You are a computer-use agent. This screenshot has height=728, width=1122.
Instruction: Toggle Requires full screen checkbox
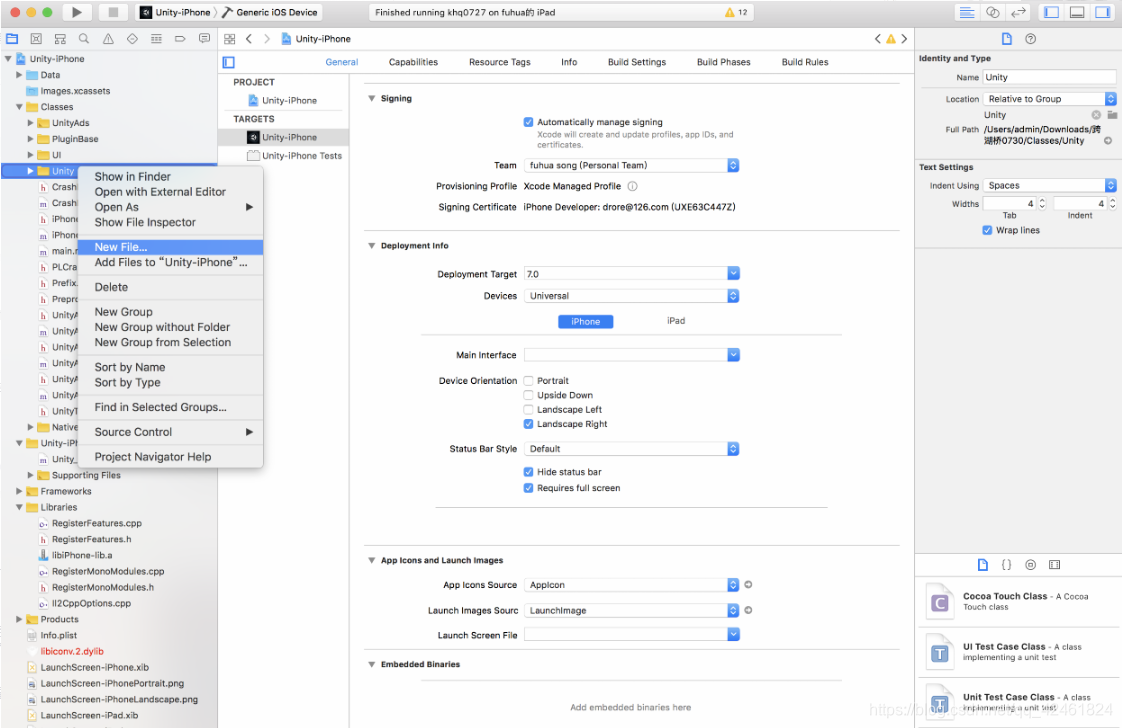click(528, 488)
